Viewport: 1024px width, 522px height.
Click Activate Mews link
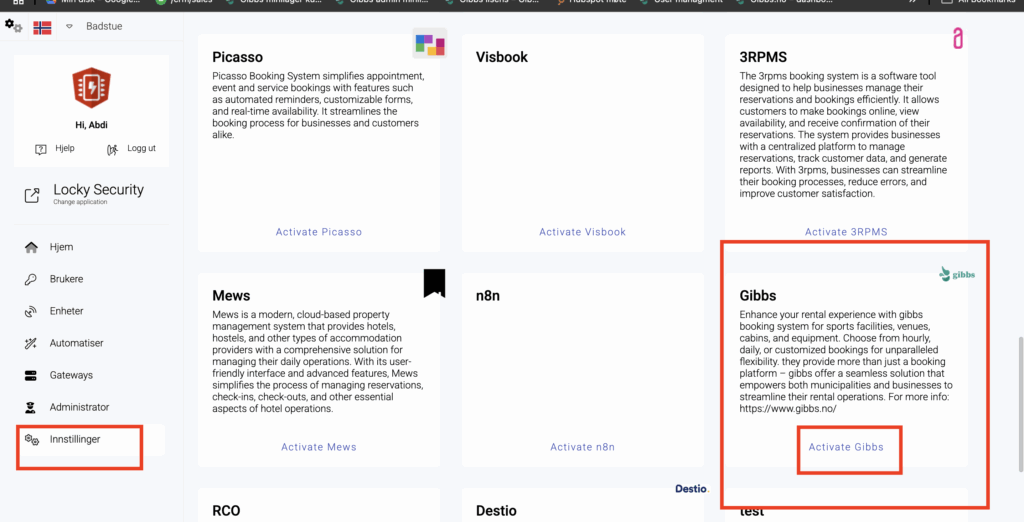319,447
